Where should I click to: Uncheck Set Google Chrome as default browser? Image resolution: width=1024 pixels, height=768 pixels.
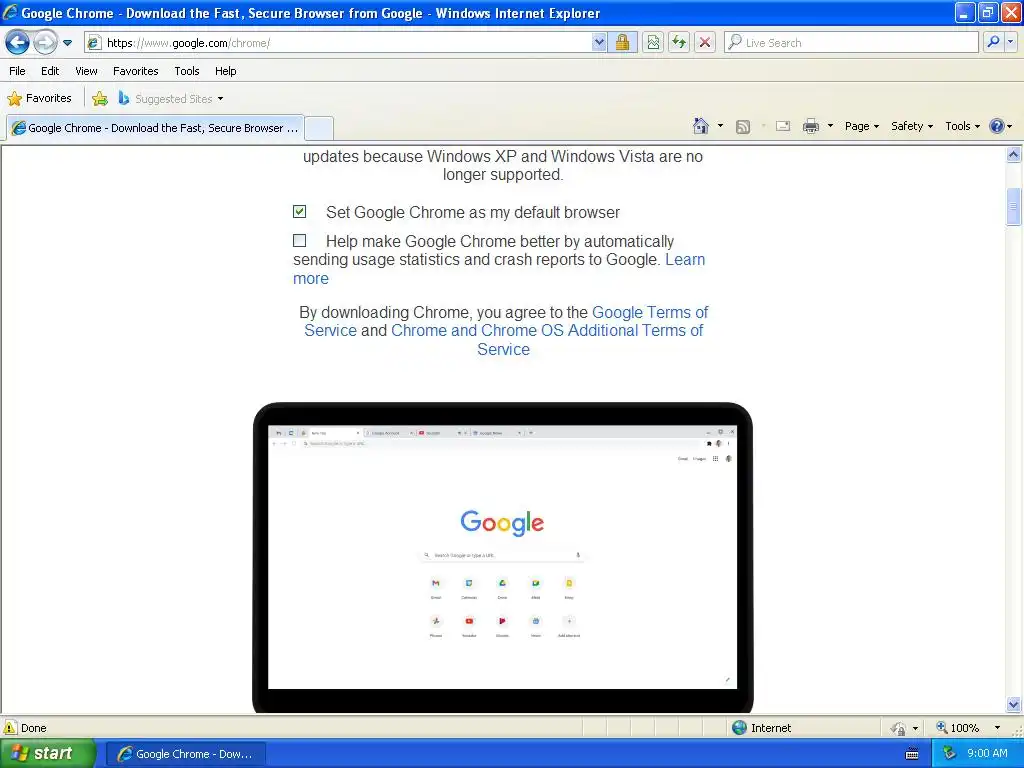click(x=299, y=212)
